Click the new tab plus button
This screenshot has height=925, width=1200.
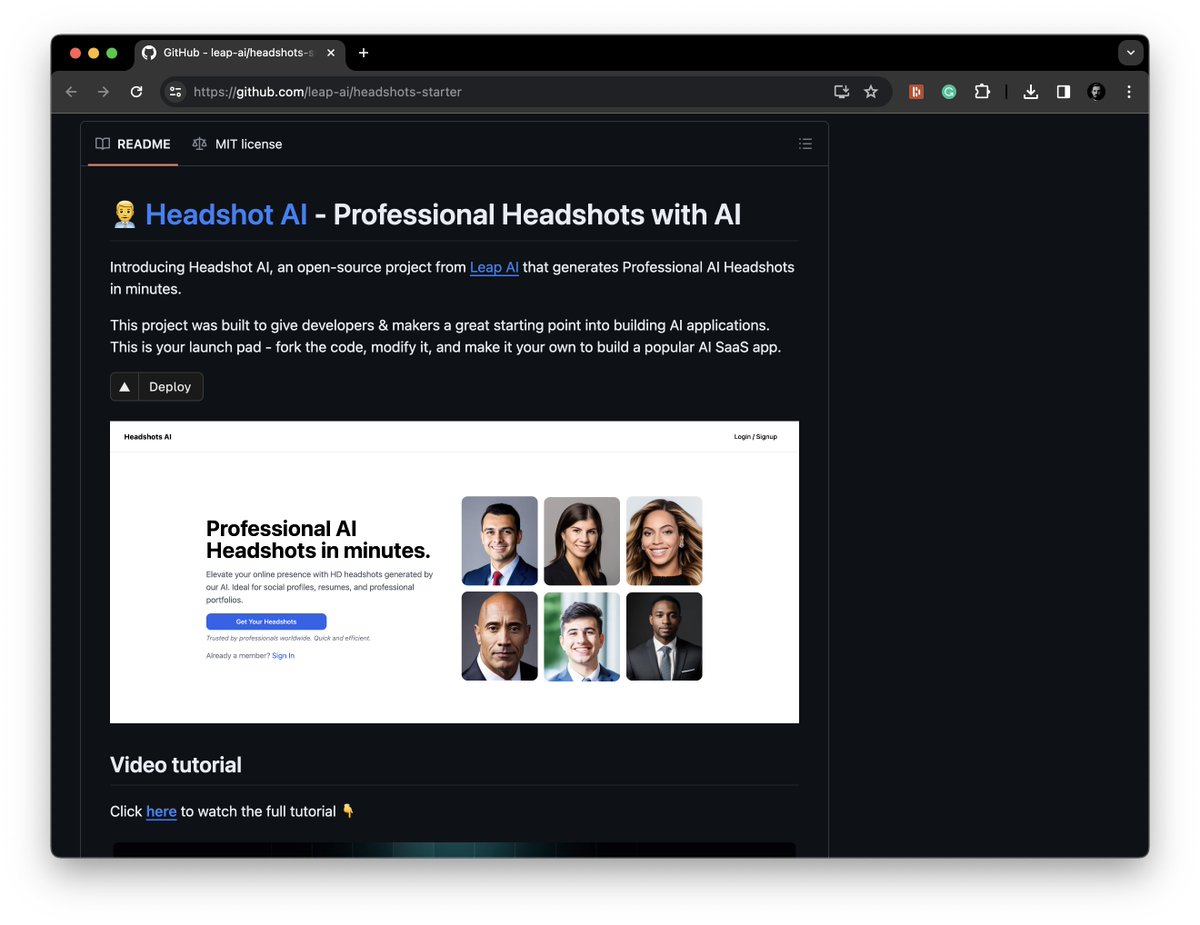coord(363,53)
